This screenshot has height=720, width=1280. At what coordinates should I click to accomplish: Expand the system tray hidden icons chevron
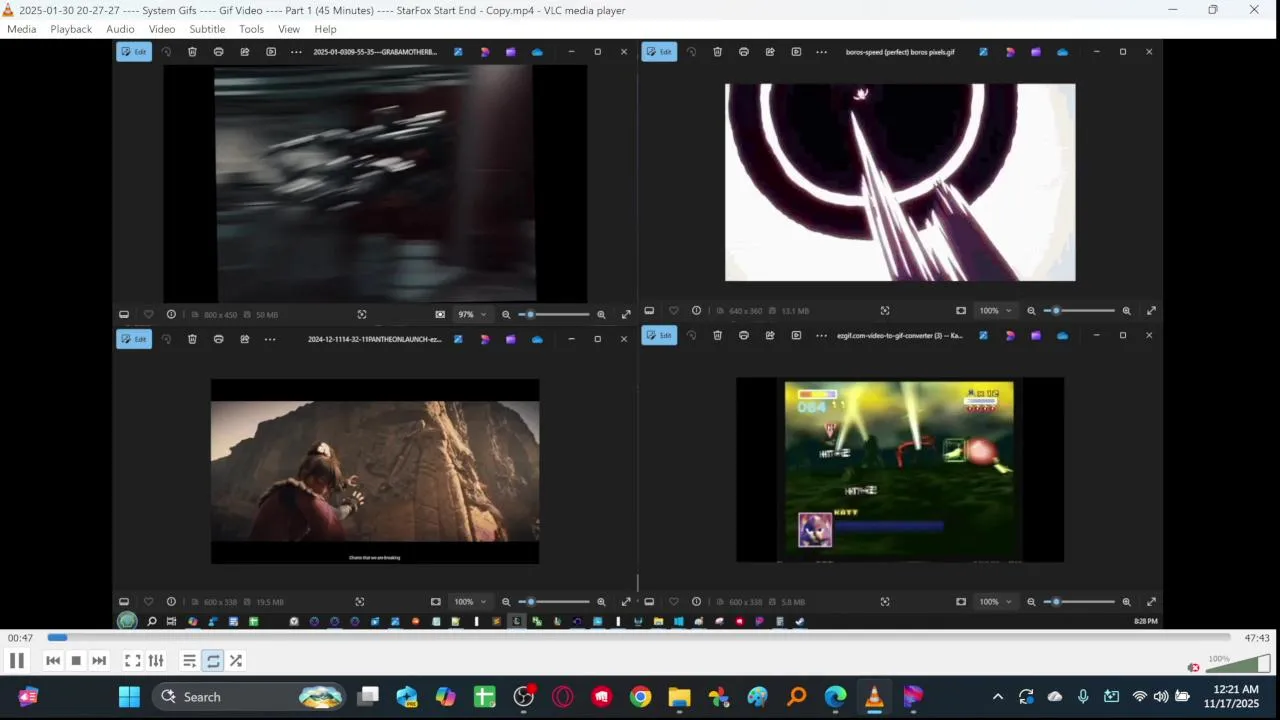pyautogui.click(x=997, y=697)
